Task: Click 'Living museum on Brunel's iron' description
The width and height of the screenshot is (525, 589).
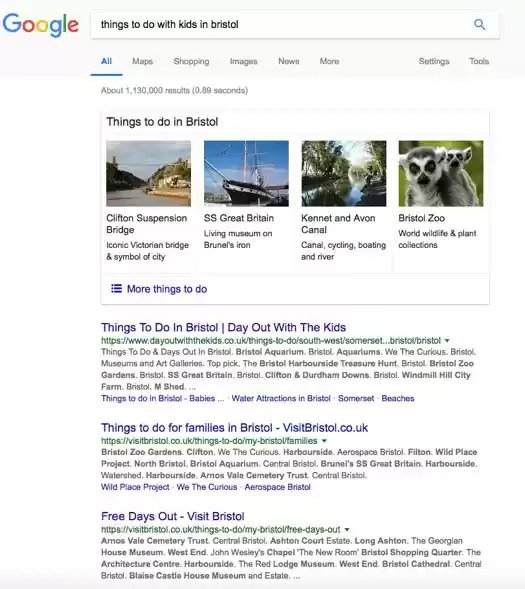Action: 238,239
